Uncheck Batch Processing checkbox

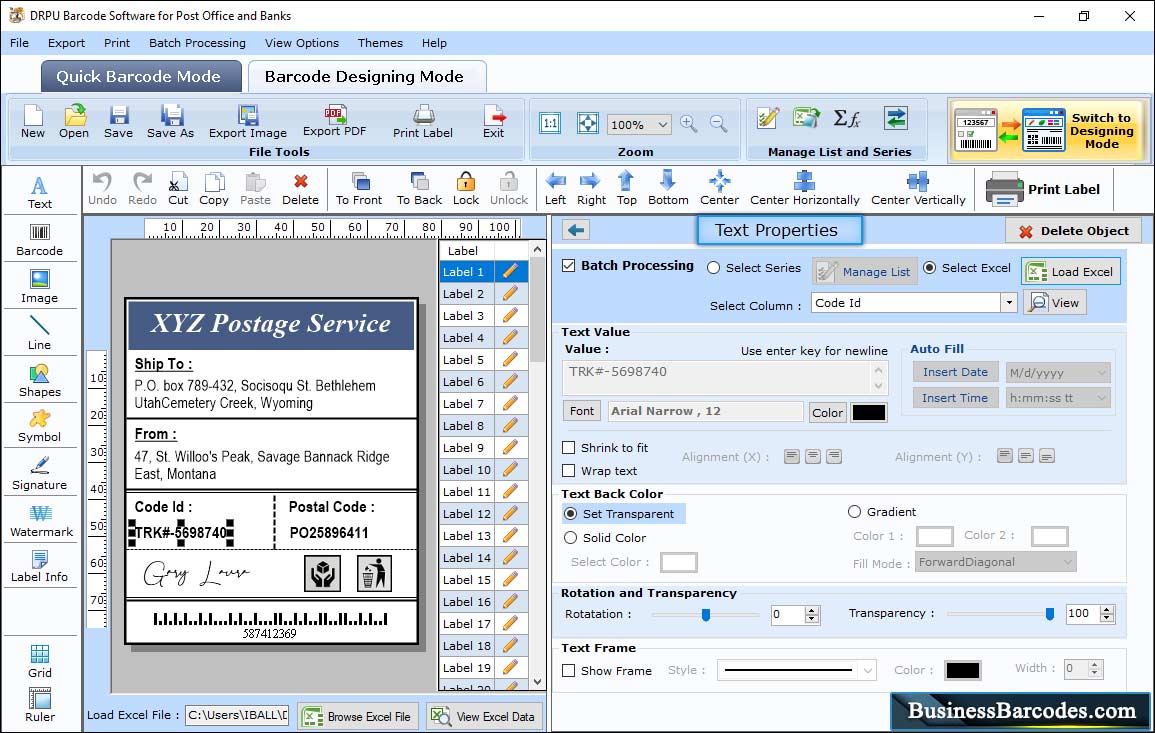569,266
